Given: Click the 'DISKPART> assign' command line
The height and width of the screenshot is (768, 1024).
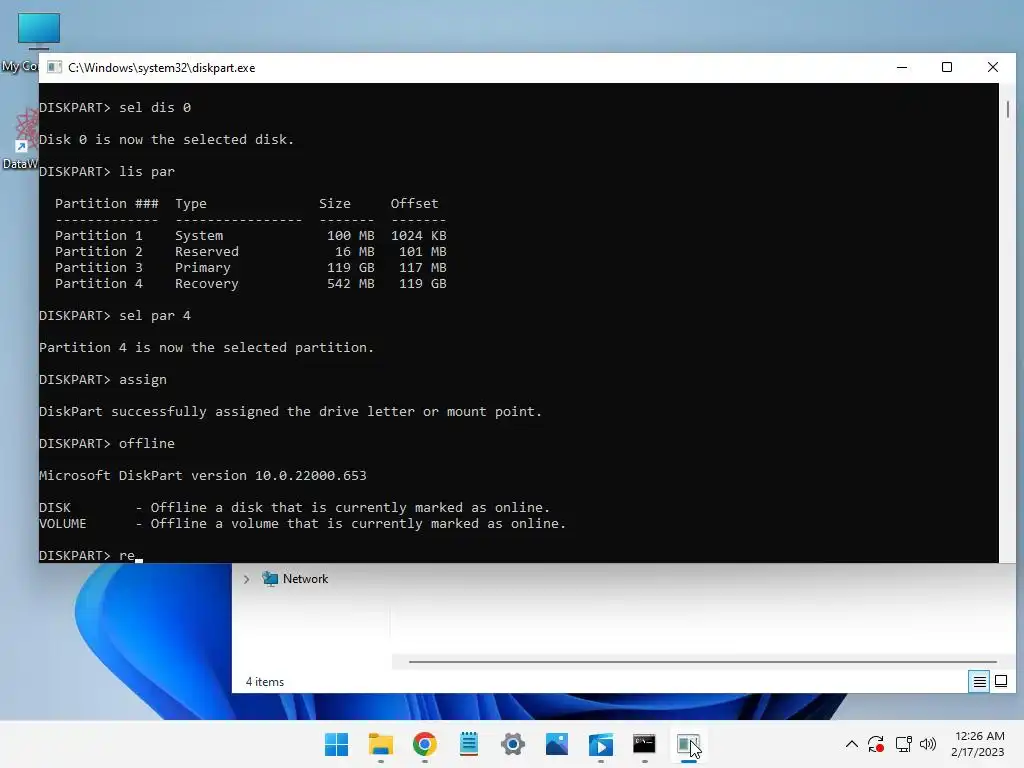Looking at the screenshot, I should click(103, 379).
